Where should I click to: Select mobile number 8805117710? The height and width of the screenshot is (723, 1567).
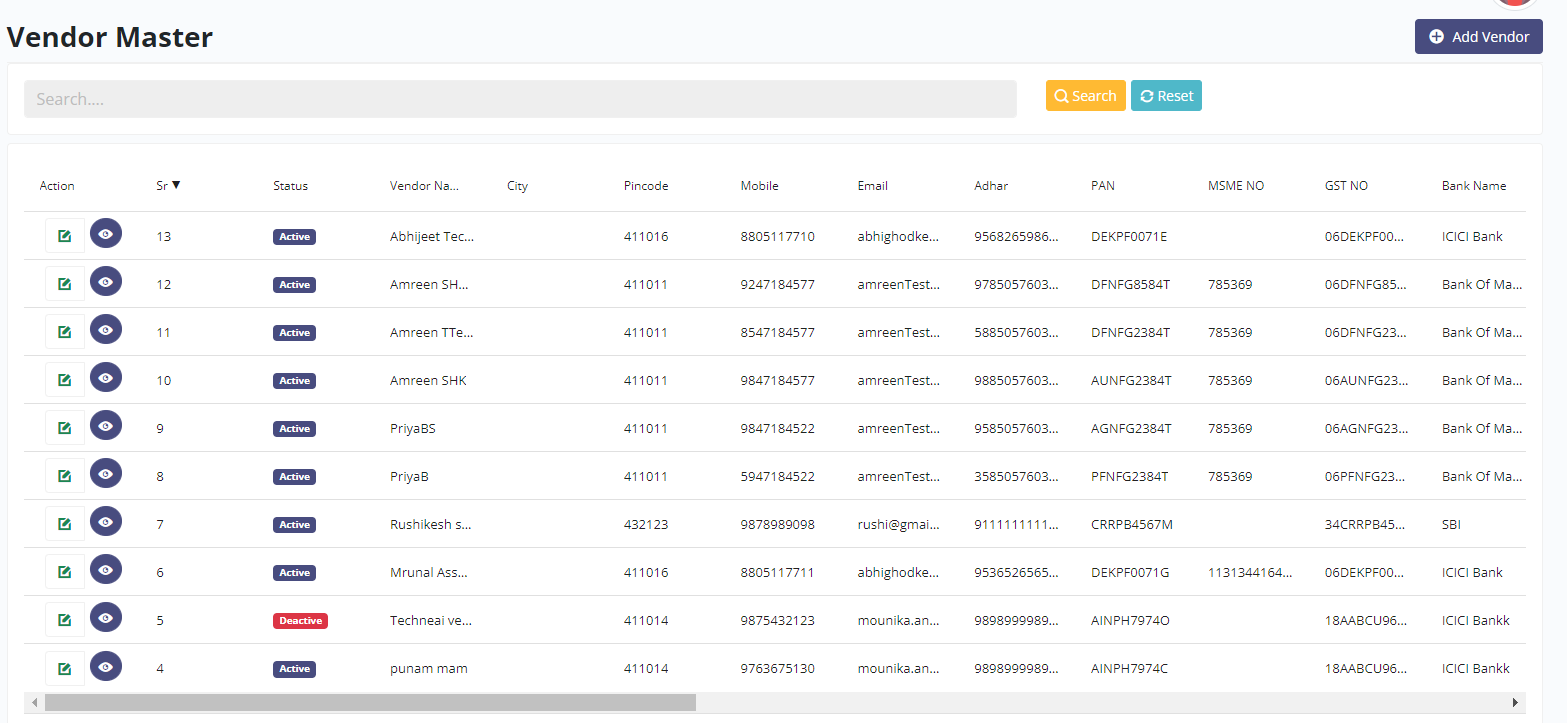(777, 237)
